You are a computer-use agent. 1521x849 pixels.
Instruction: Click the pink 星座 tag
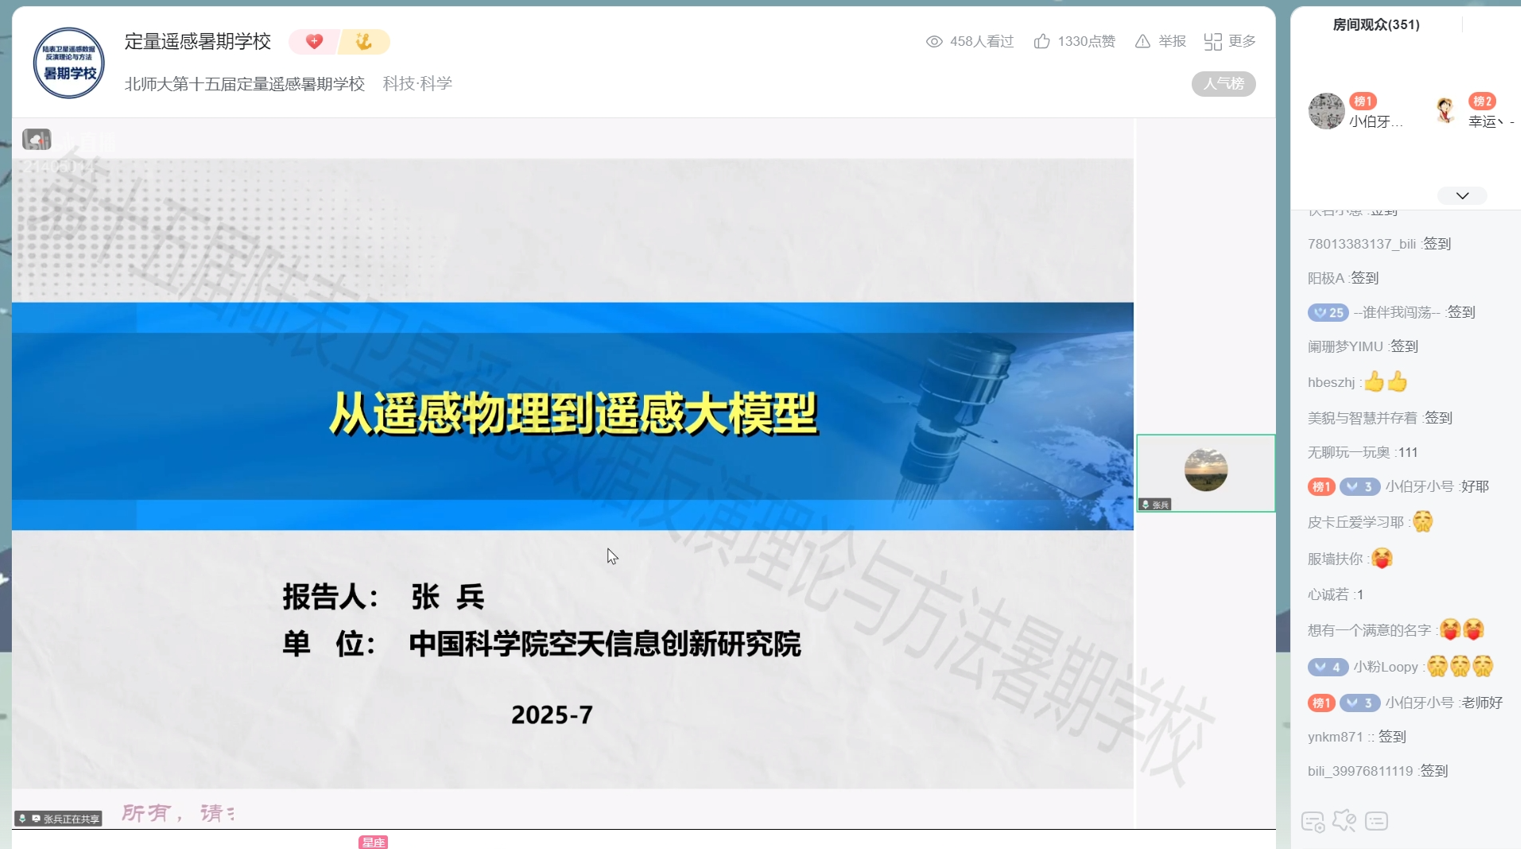click(373, 842)
